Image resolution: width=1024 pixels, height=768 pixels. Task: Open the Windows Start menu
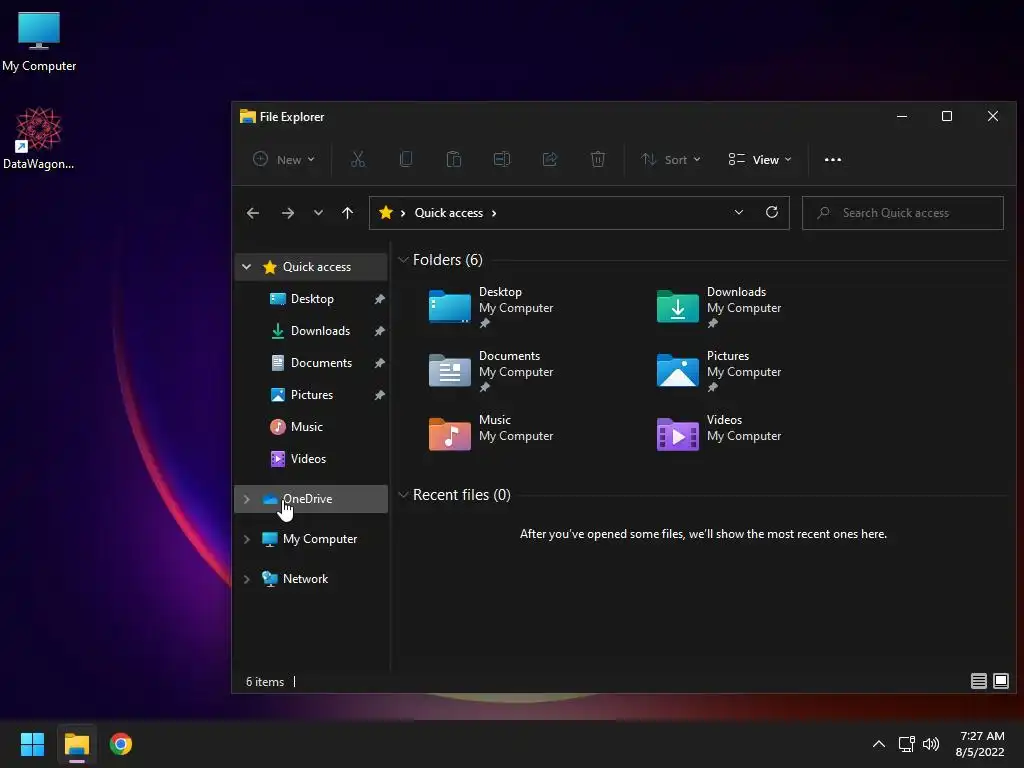32,744
